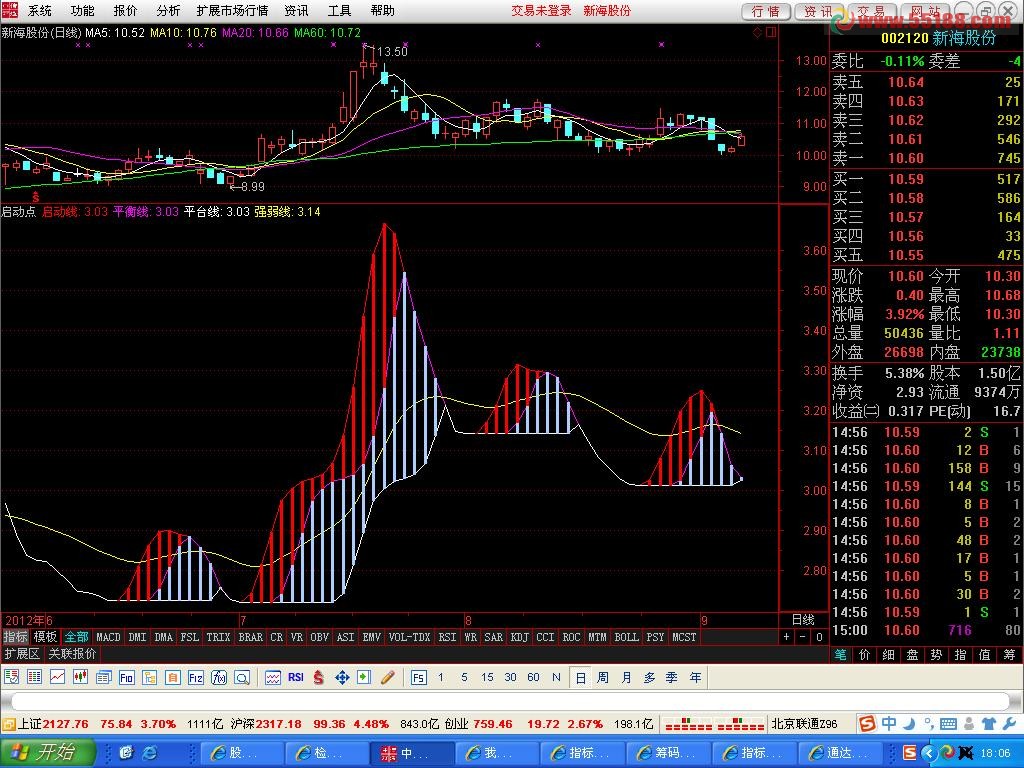The image size is (1024, 768).
Task: Select the 日 daily period
Action: tap(580, 678)
